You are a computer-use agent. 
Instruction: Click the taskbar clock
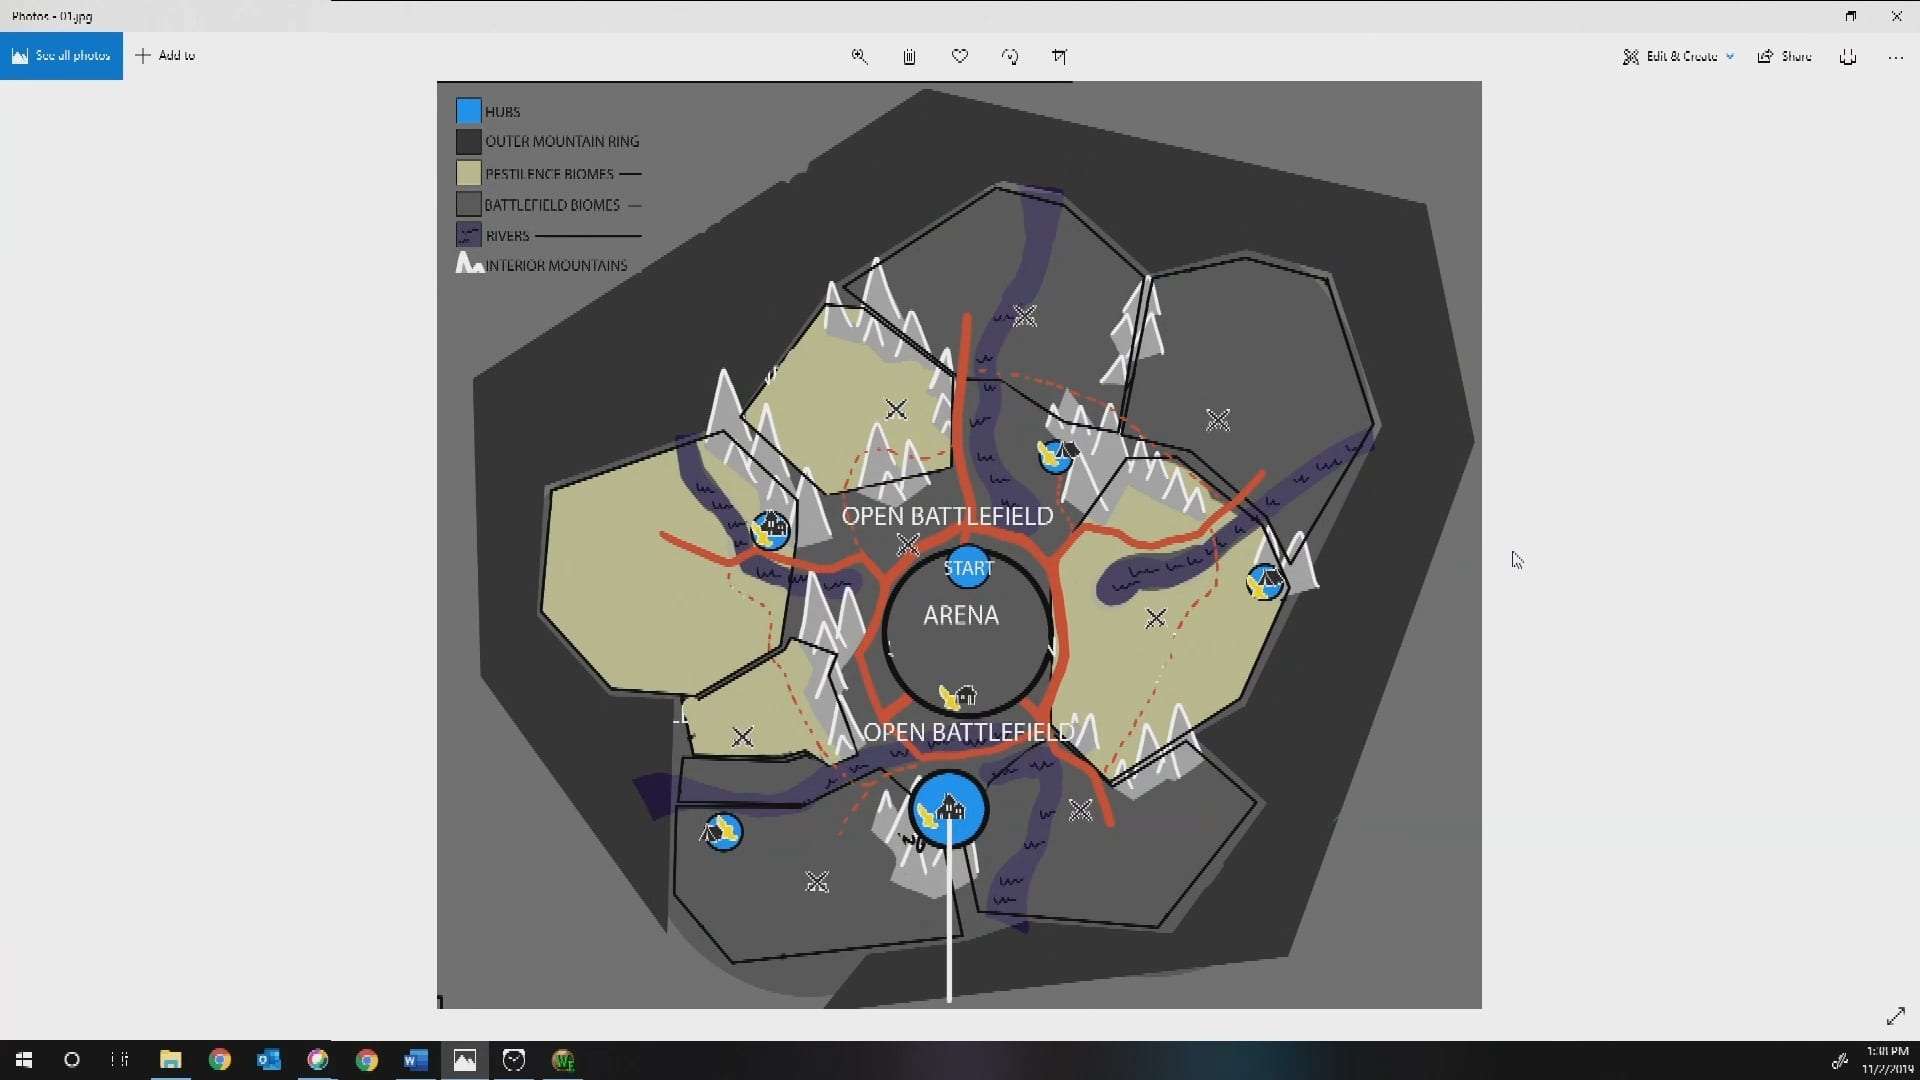coord(1886,1060)
